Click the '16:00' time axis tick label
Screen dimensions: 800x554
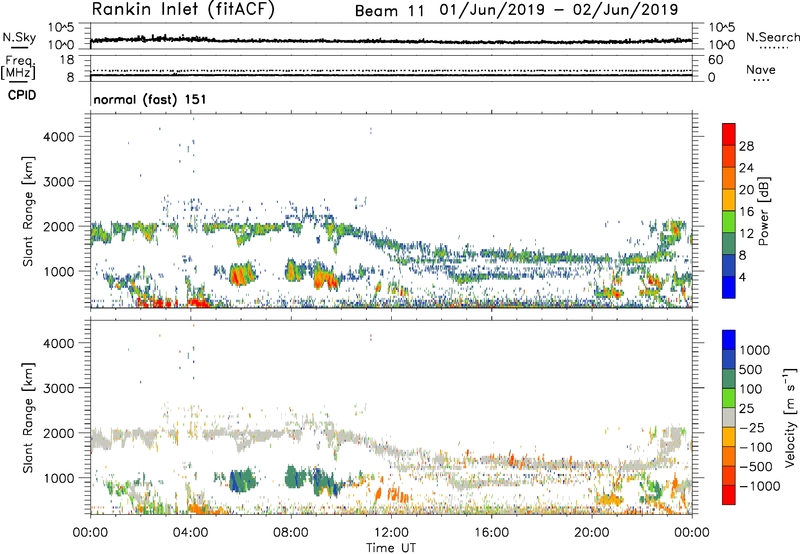coord(491,533)
